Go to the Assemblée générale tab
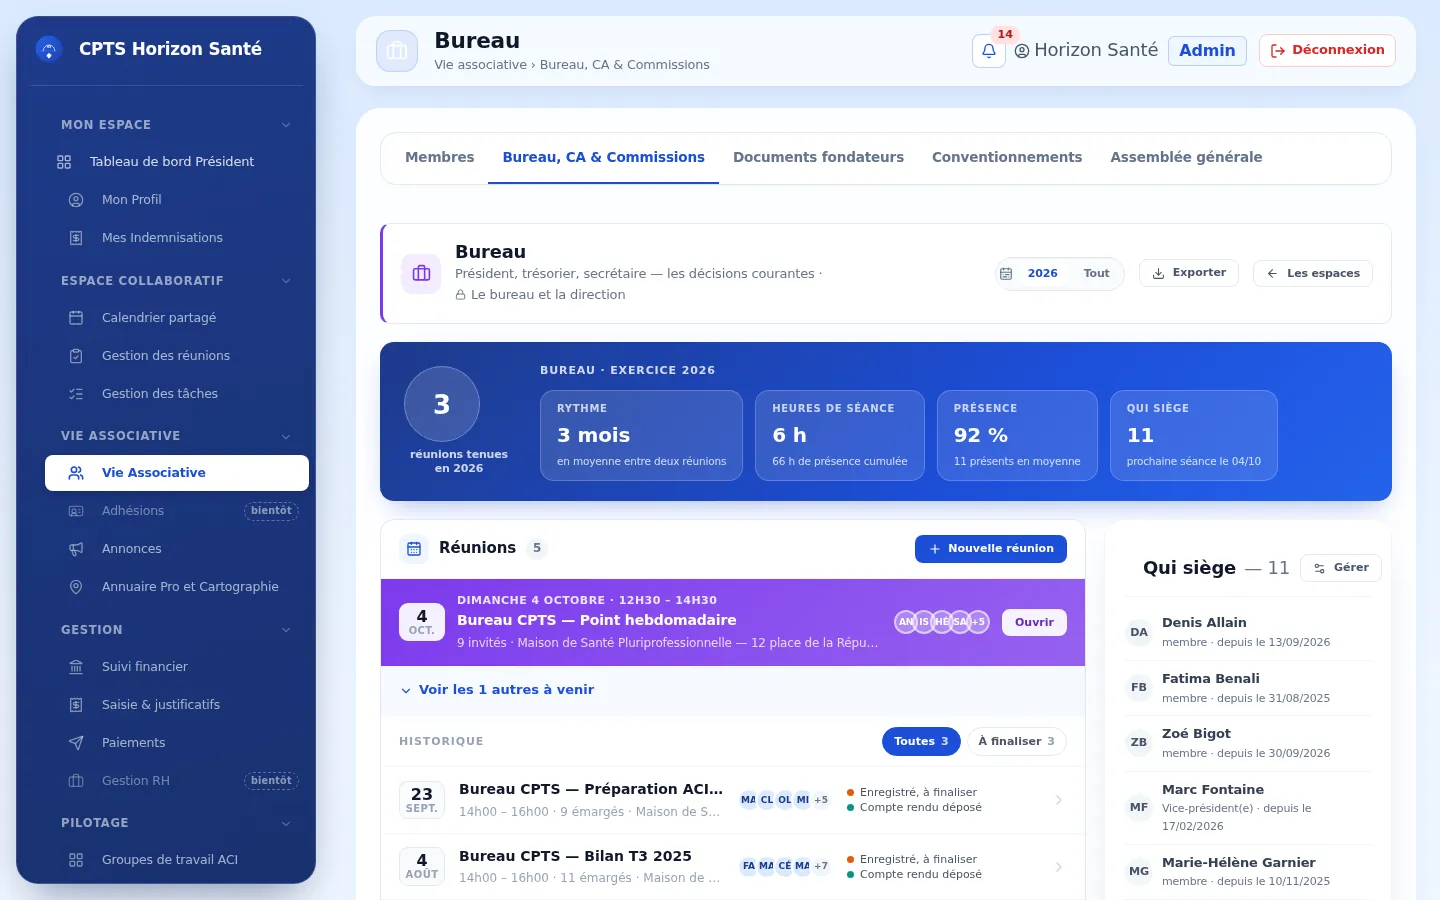This screenshot has width=1440, height=900. pyautogui.click(x=1186, y=157)
